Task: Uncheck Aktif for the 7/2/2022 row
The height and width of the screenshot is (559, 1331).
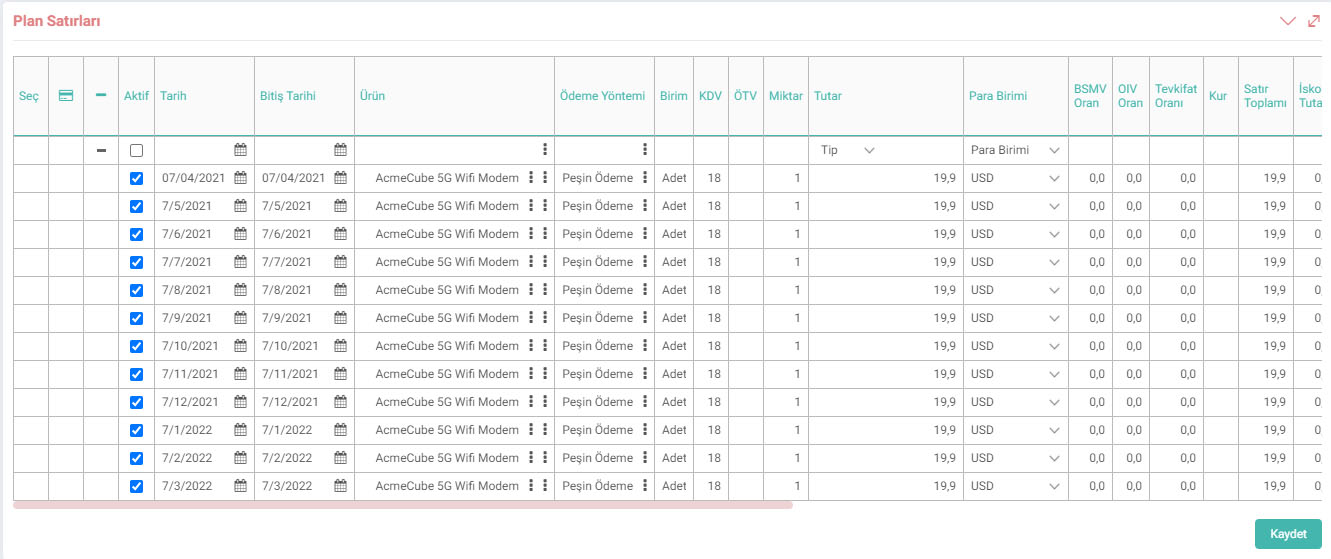Action: click(x=136, y=458)
